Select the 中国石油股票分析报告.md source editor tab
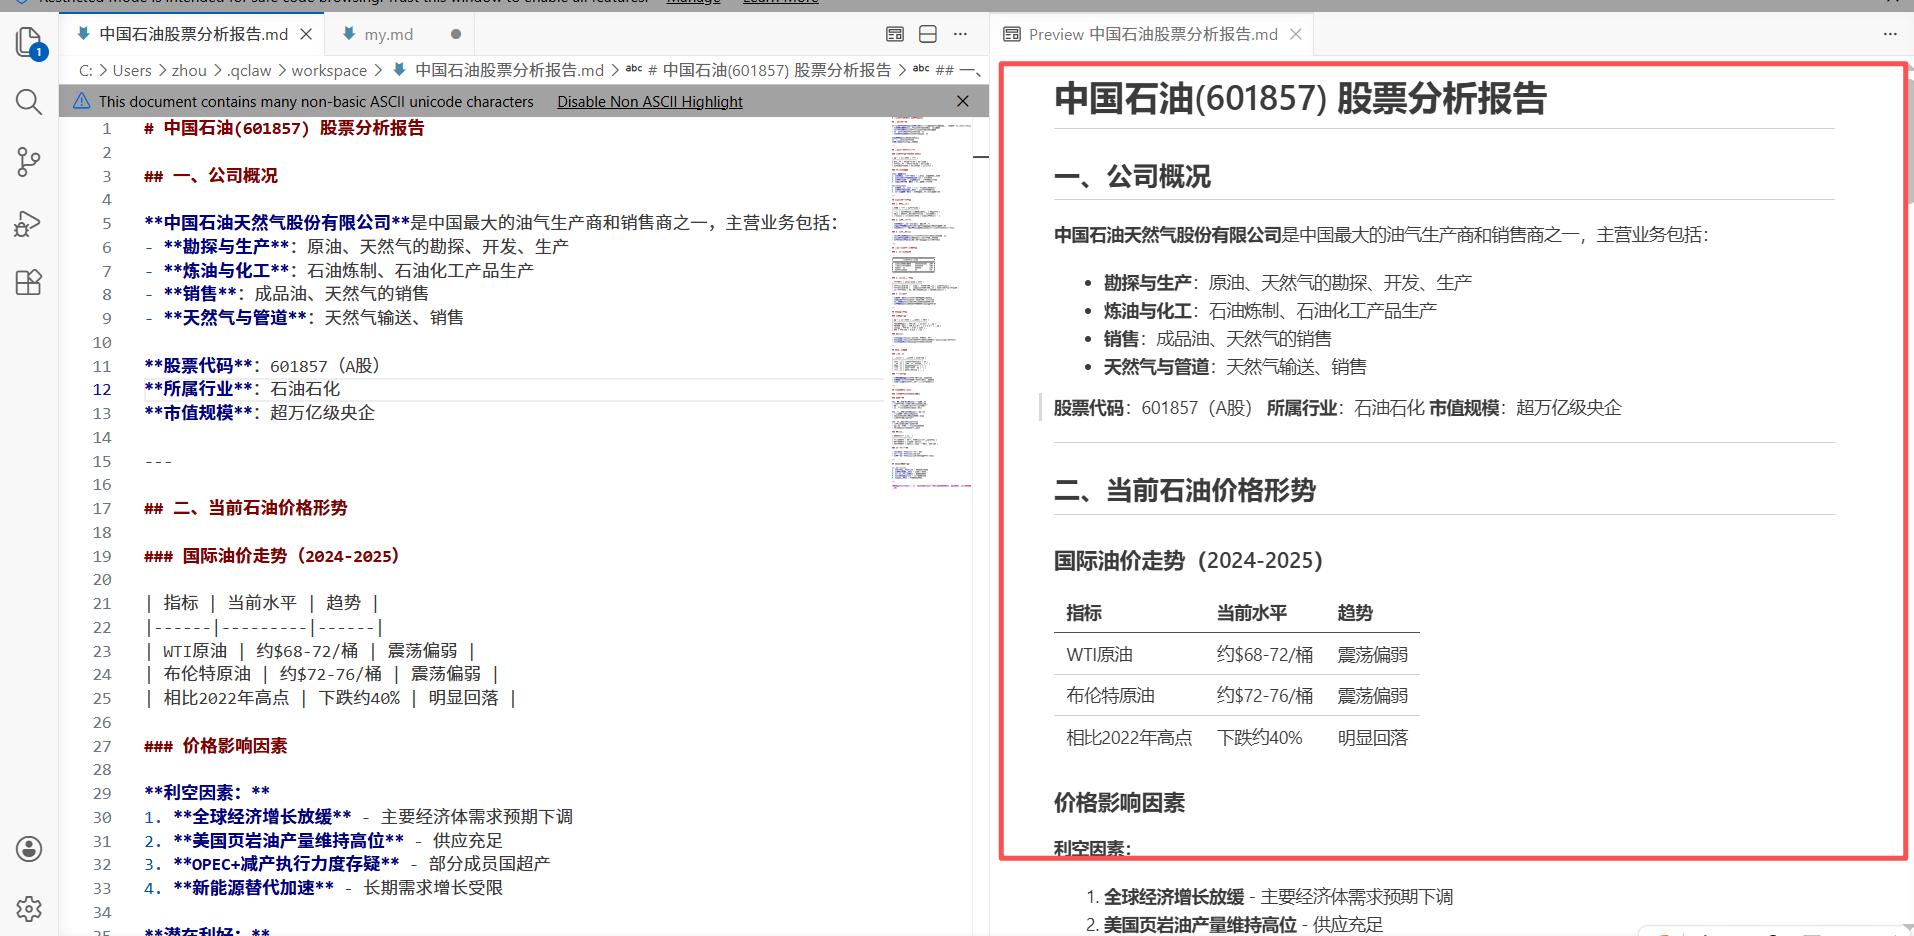1914x936 pixels. pyautogui.click(x=193, y=34)
